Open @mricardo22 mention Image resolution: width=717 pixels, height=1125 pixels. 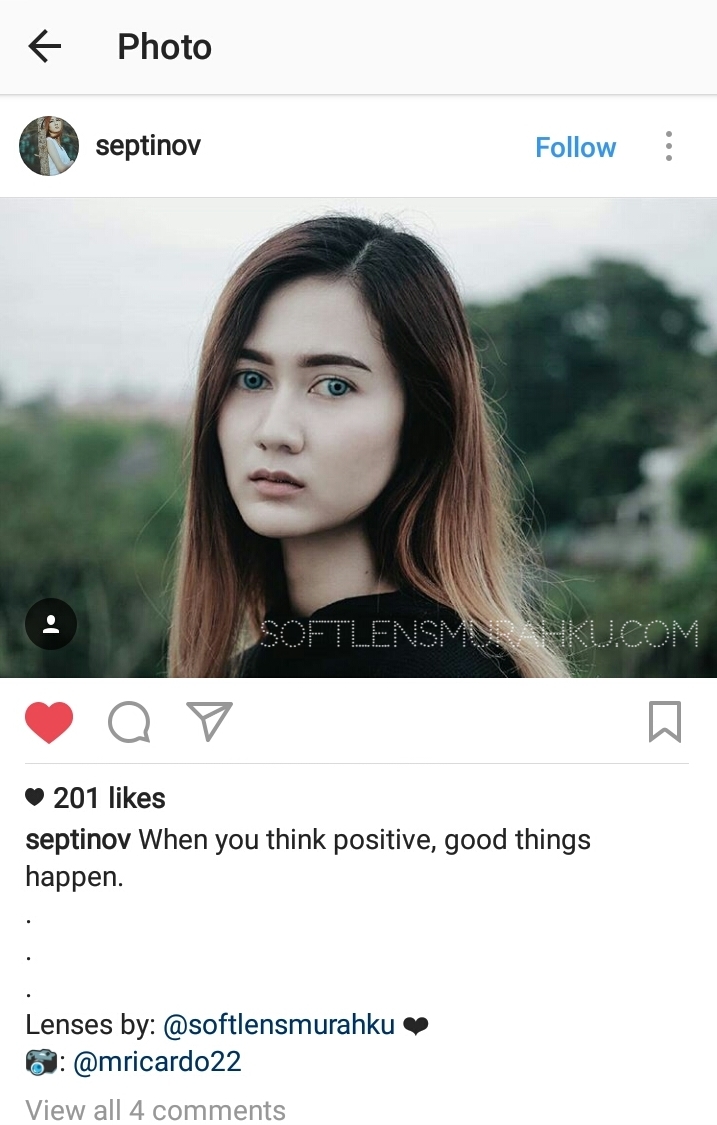pyautogui.click(x=157, y=1061)
